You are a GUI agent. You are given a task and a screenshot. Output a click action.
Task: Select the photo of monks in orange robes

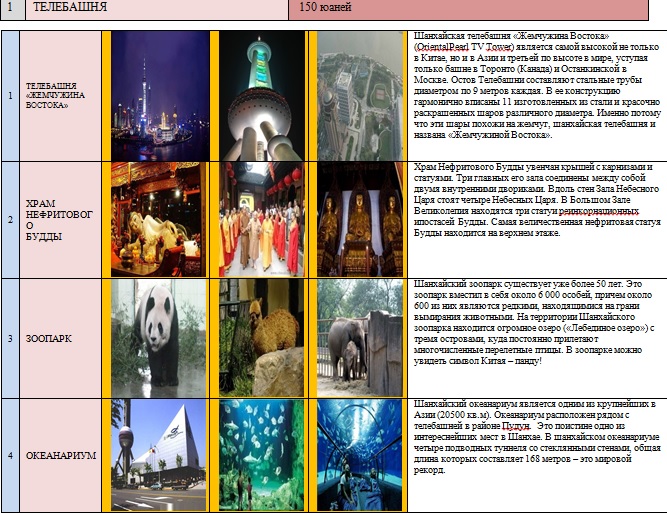pos(260,219)
